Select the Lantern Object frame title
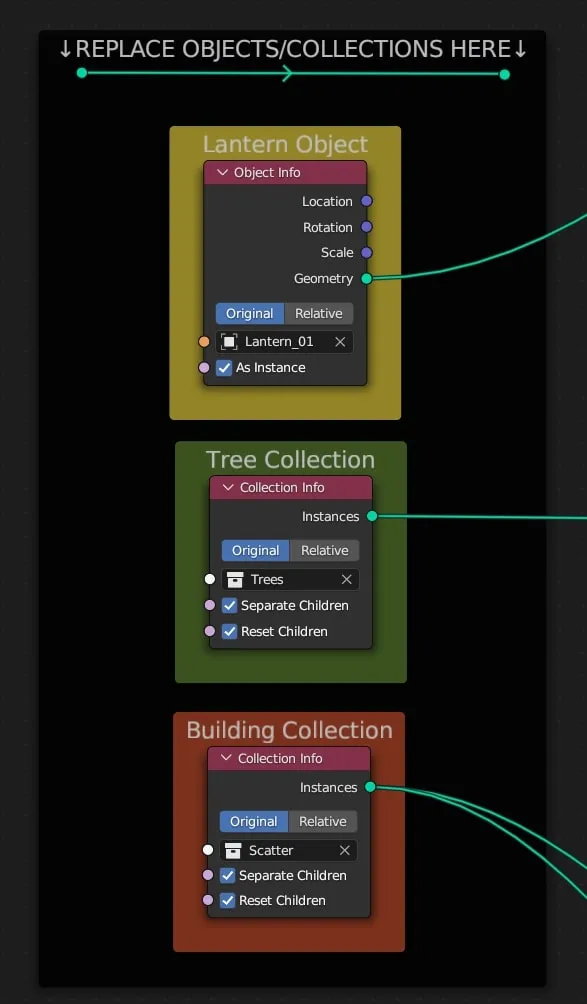The width and height of the screenshot is (587, 1004). pos(285,145)
